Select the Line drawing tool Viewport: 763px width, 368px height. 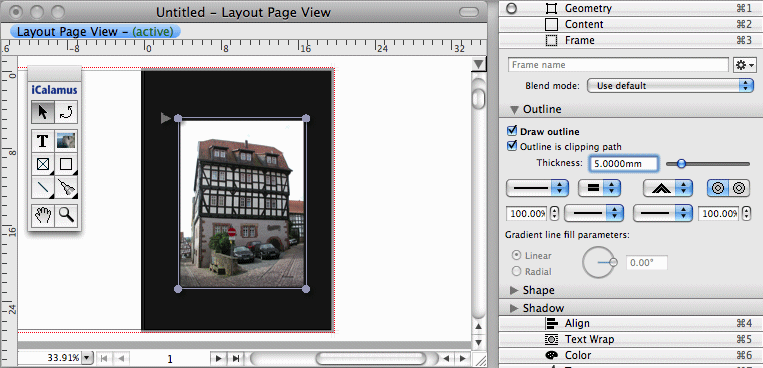tap(43, 187)
